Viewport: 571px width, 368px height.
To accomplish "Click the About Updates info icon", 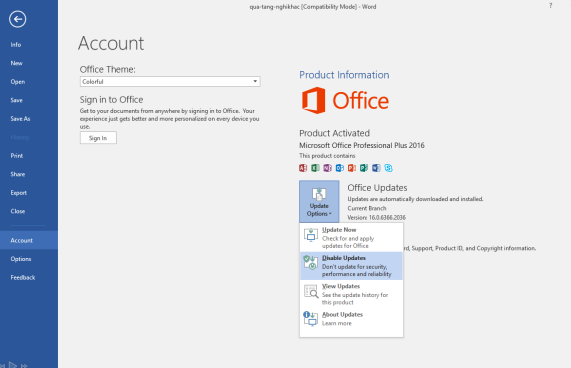I will pyautogui.click(x=310, y=318).
